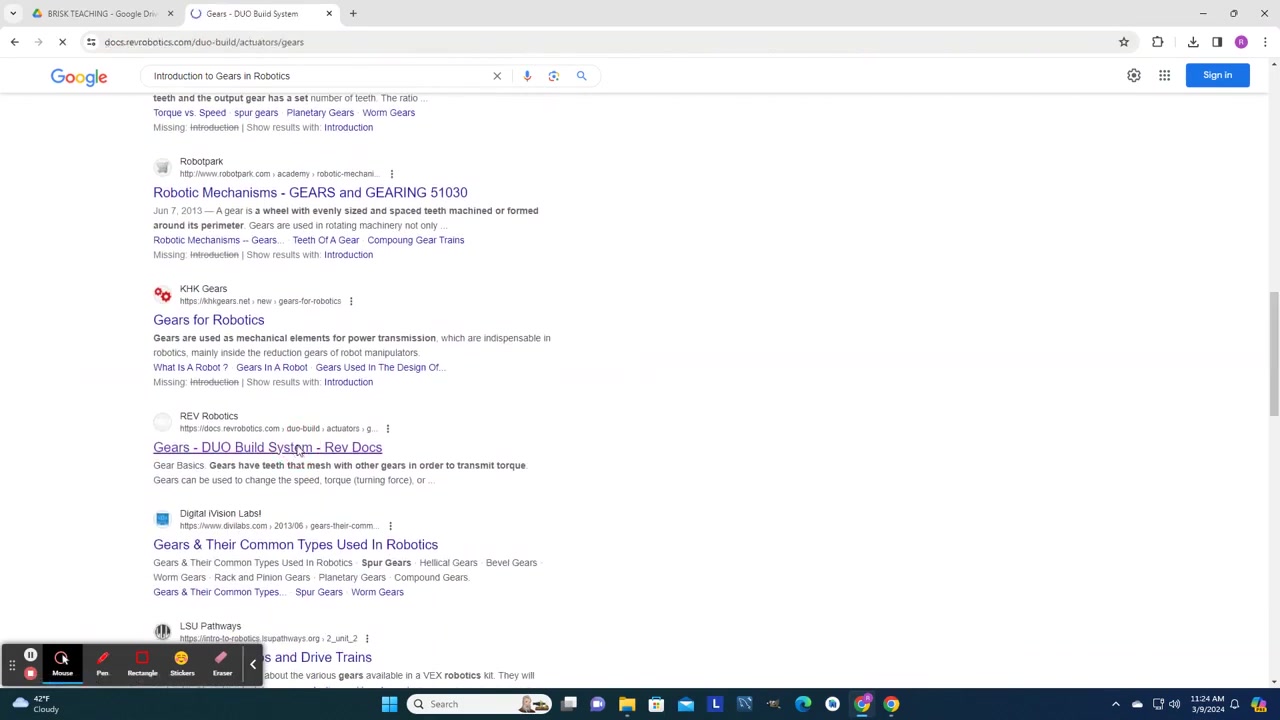Search by image with Google Lens icon

(x=554, y=76)
